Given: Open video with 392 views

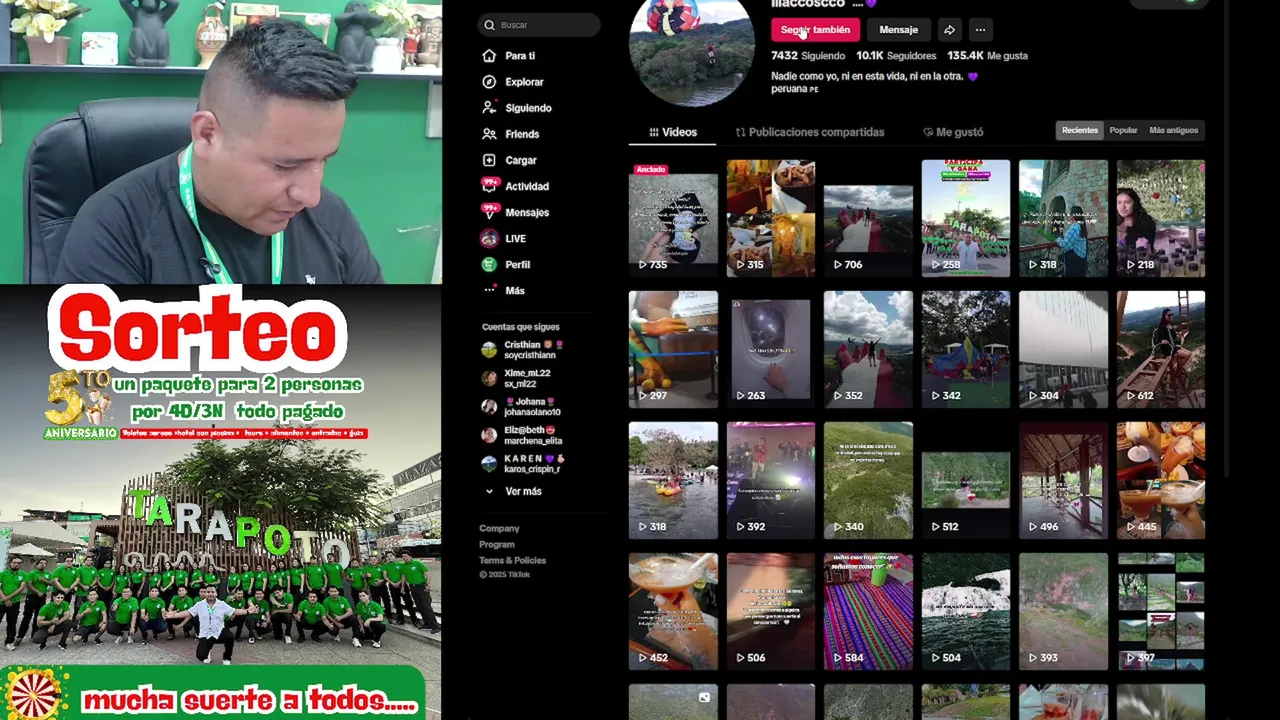Looking at the screenshot, I should (770, 480).
